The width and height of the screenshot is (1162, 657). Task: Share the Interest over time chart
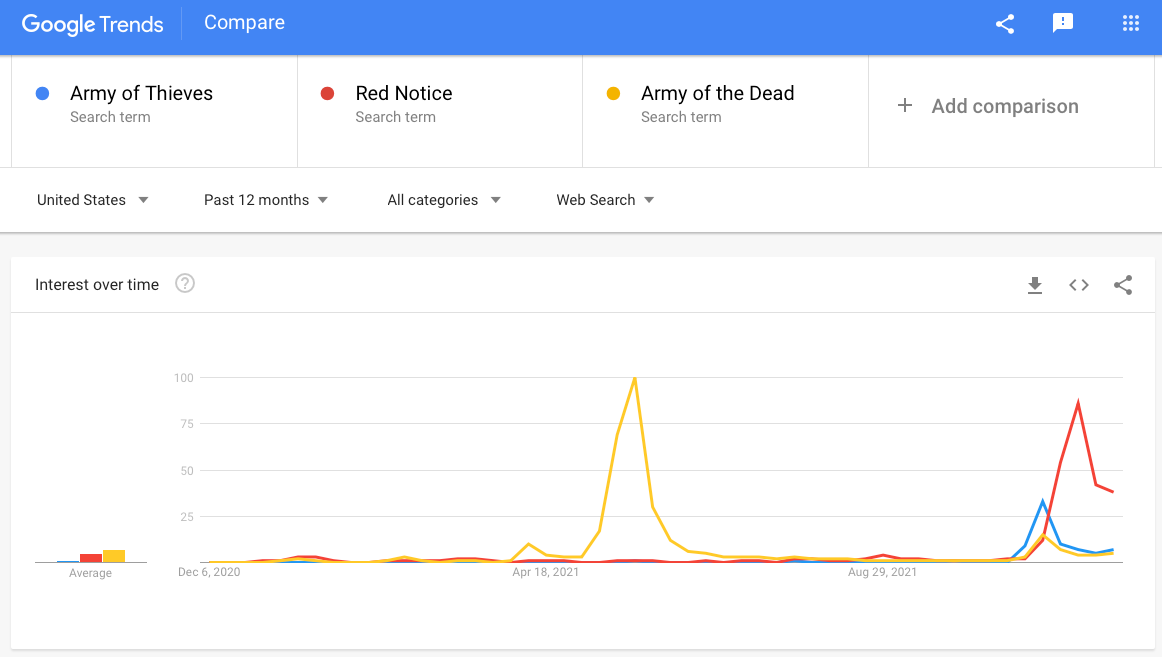[x=1123, y=285]
